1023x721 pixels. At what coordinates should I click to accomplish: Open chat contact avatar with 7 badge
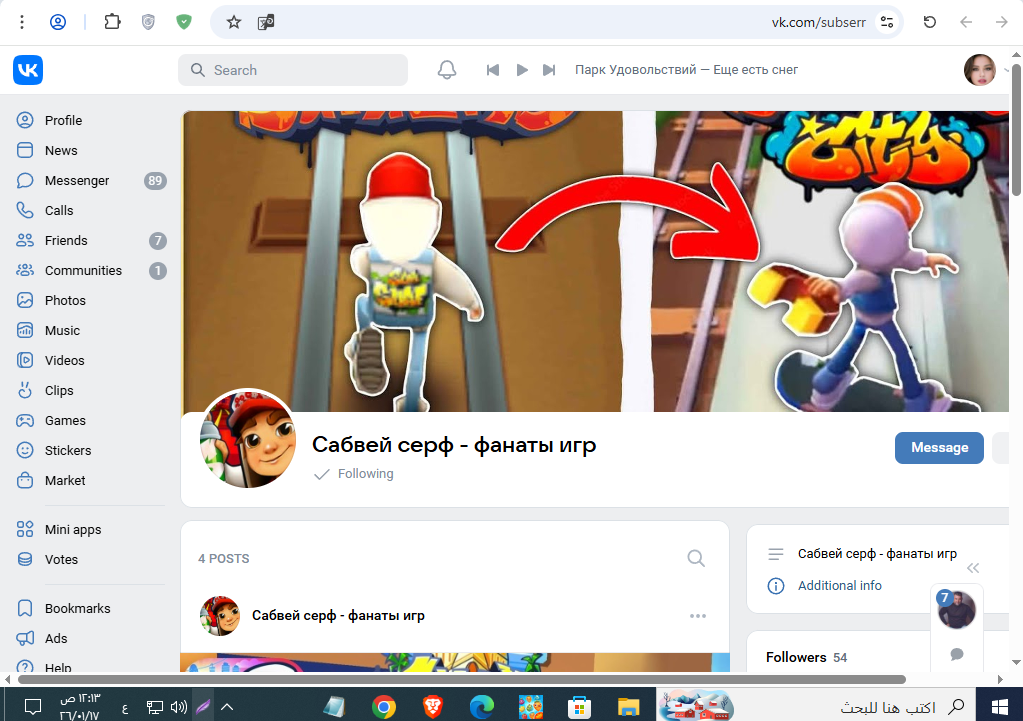[x=956, y=609]
